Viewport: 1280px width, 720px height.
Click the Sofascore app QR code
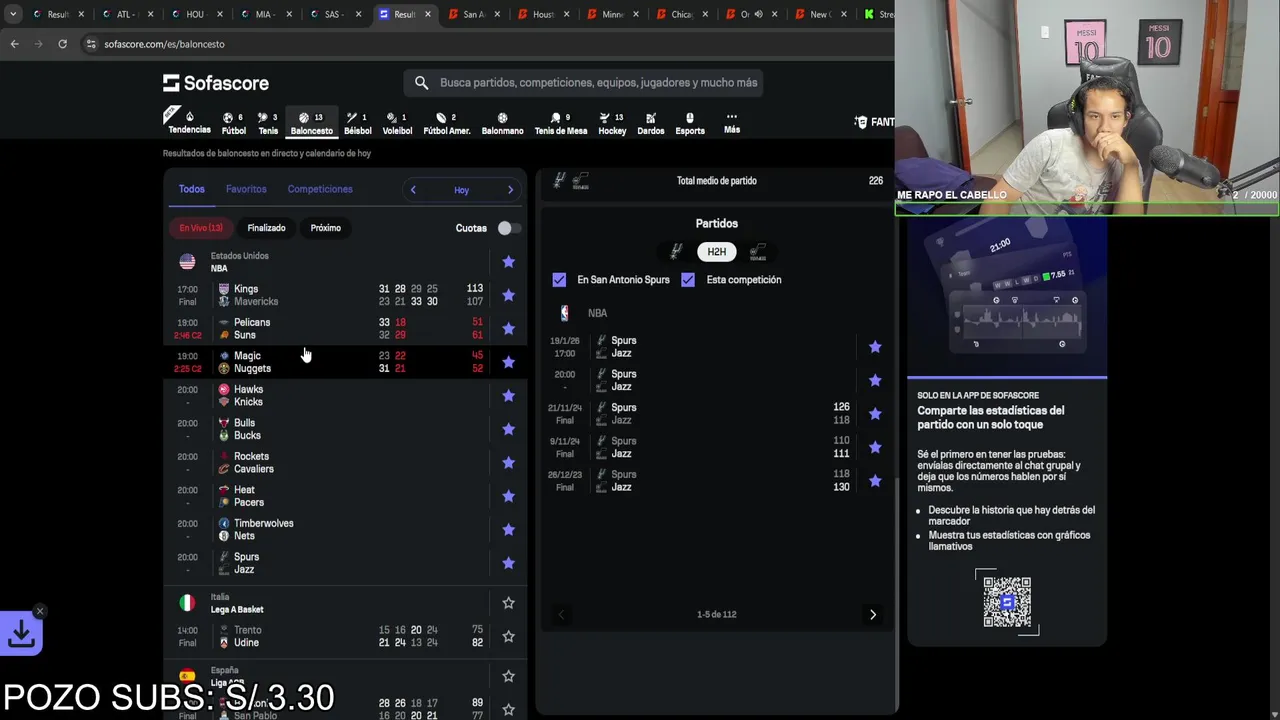coord(1007,601)
